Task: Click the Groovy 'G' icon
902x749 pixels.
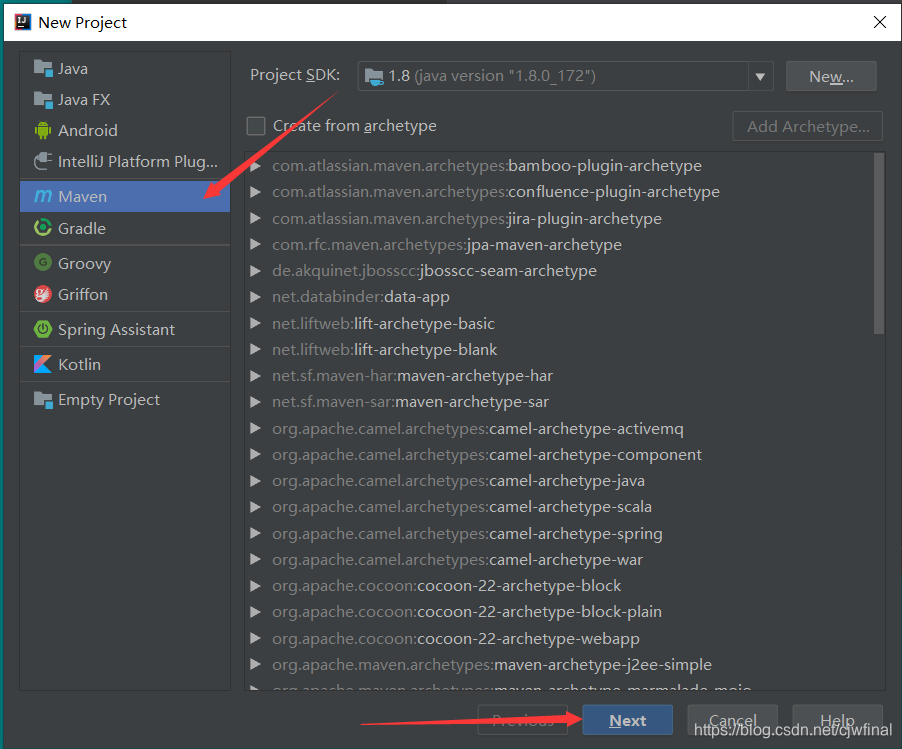Action: [43, 263]
